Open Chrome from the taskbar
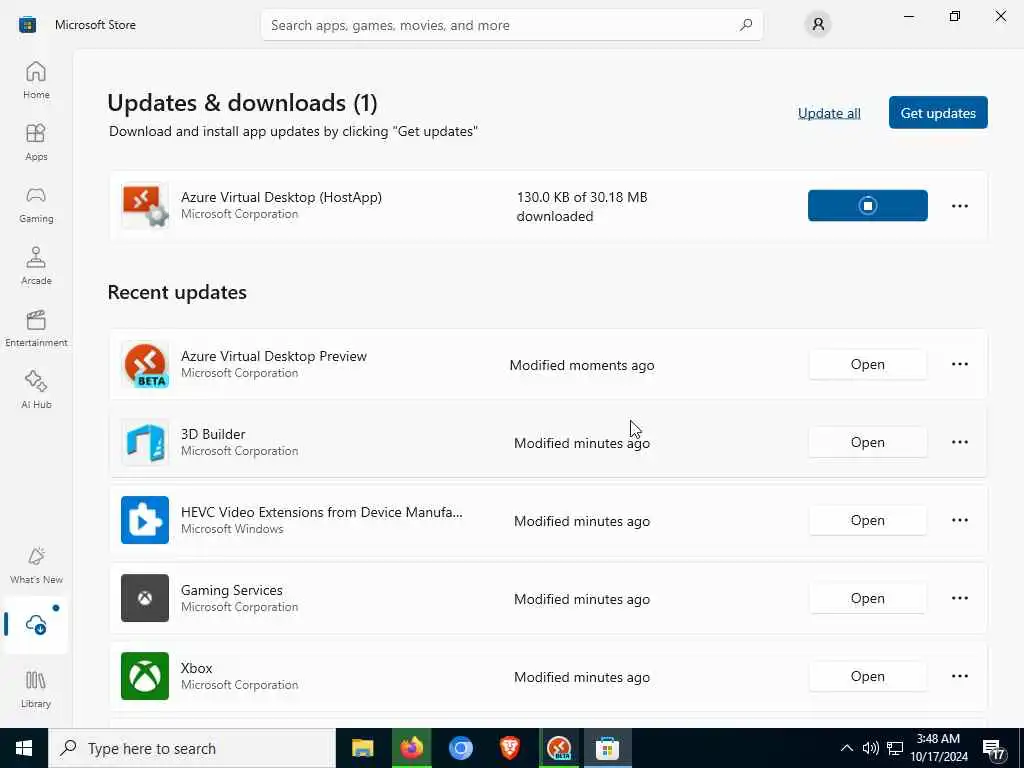This screenshot has height=768, width=1024. point(460,748)
